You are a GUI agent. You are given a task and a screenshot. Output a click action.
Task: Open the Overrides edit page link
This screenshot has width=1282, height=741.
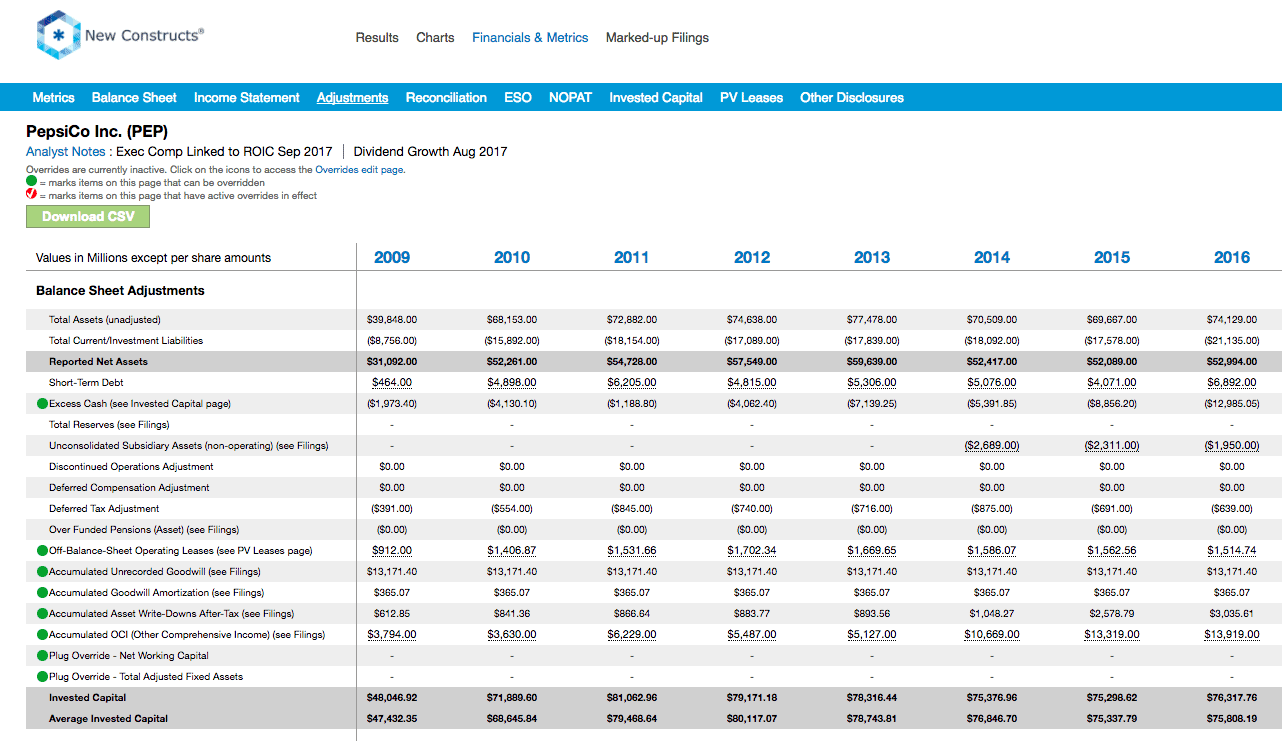point(359,170)
